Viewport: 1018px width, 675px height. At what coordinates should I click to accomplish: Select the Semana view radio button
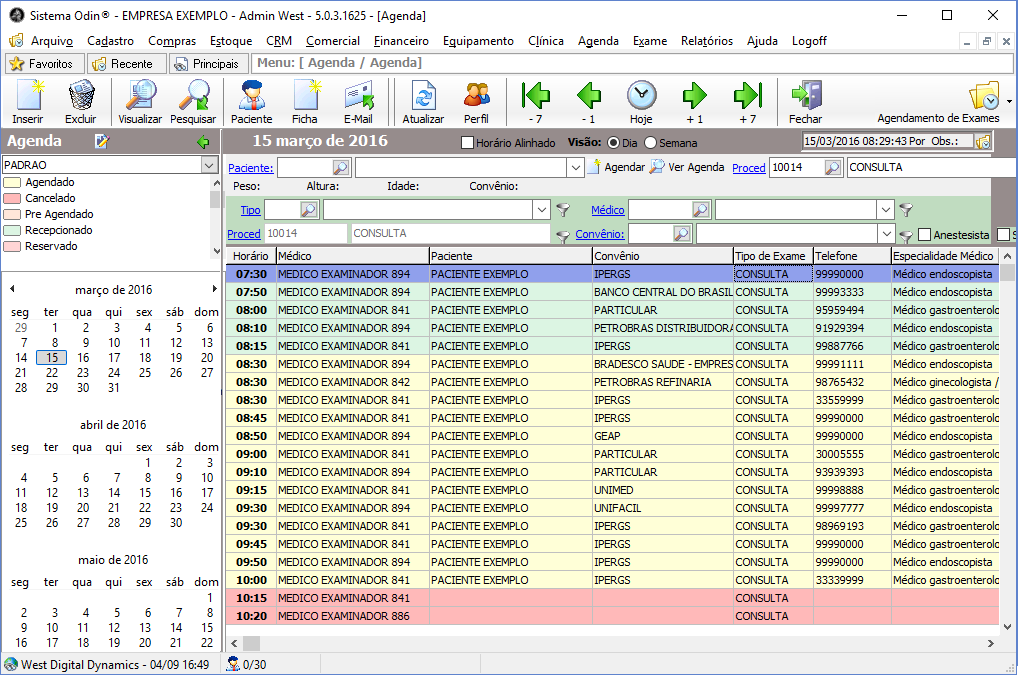[x=651, y=143]
